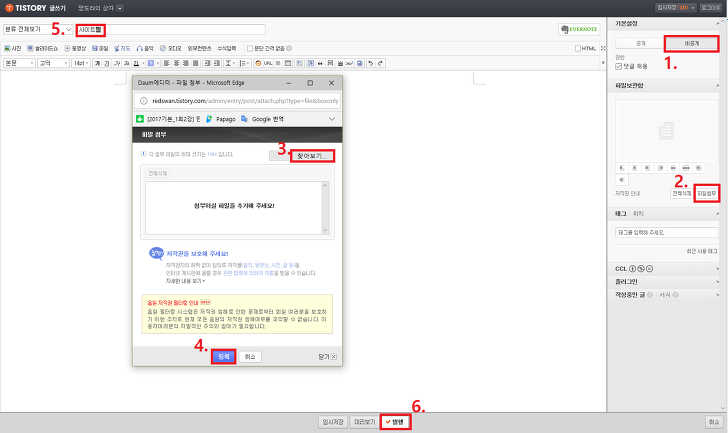The width and height of the screenshot is (728, 433).
Task: Toggle the HTML mode checkbox
Action: (578, 48)
